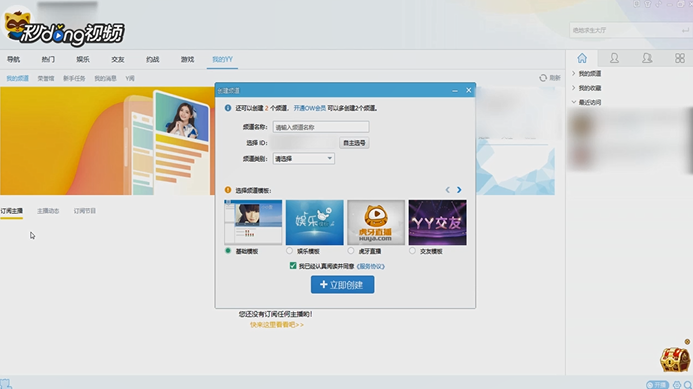
Task: Switch to the 交友 tab
Action: pyautogui.click(x=118, y=59)
